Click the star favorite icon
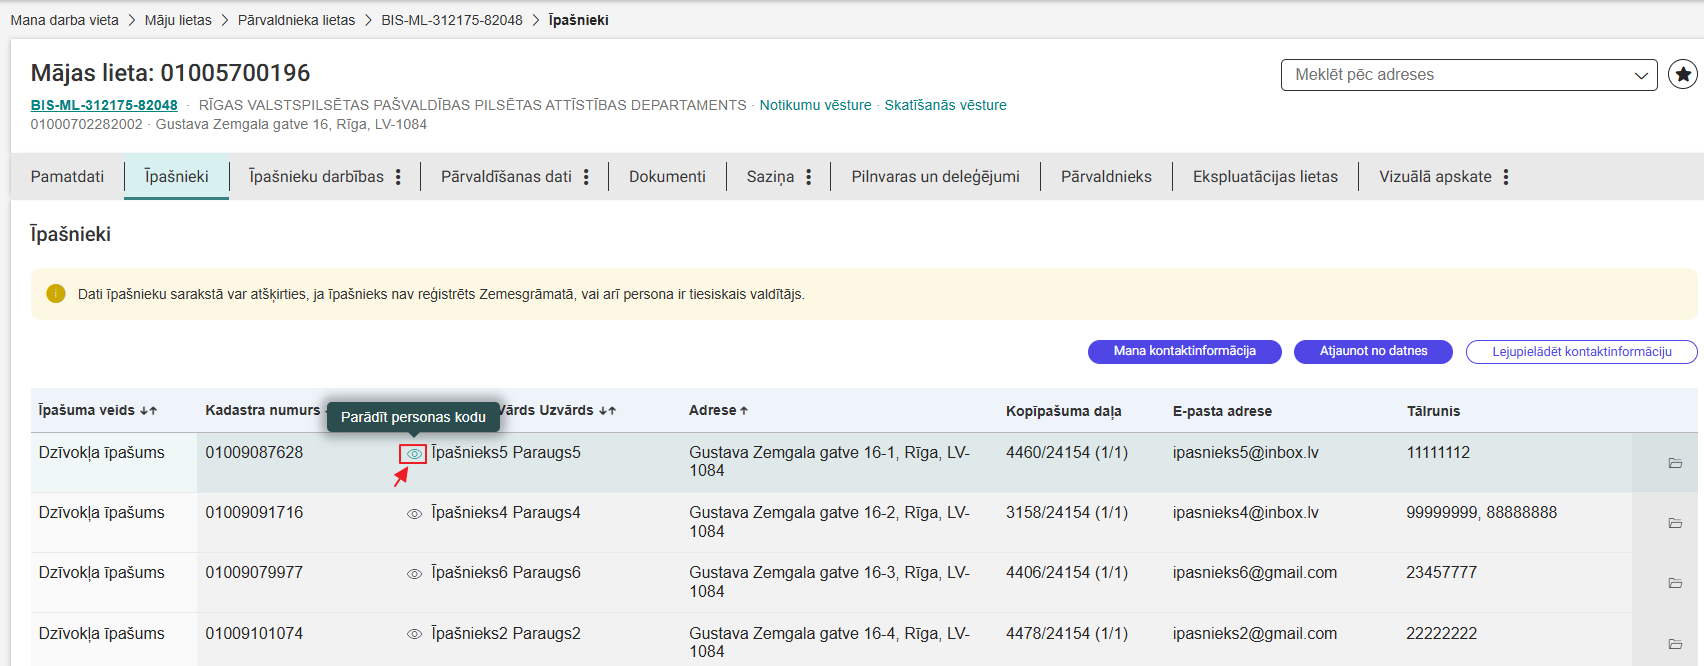This screenshot has width=1704, height=666. pyautogui.click(x=1683, y=74)
